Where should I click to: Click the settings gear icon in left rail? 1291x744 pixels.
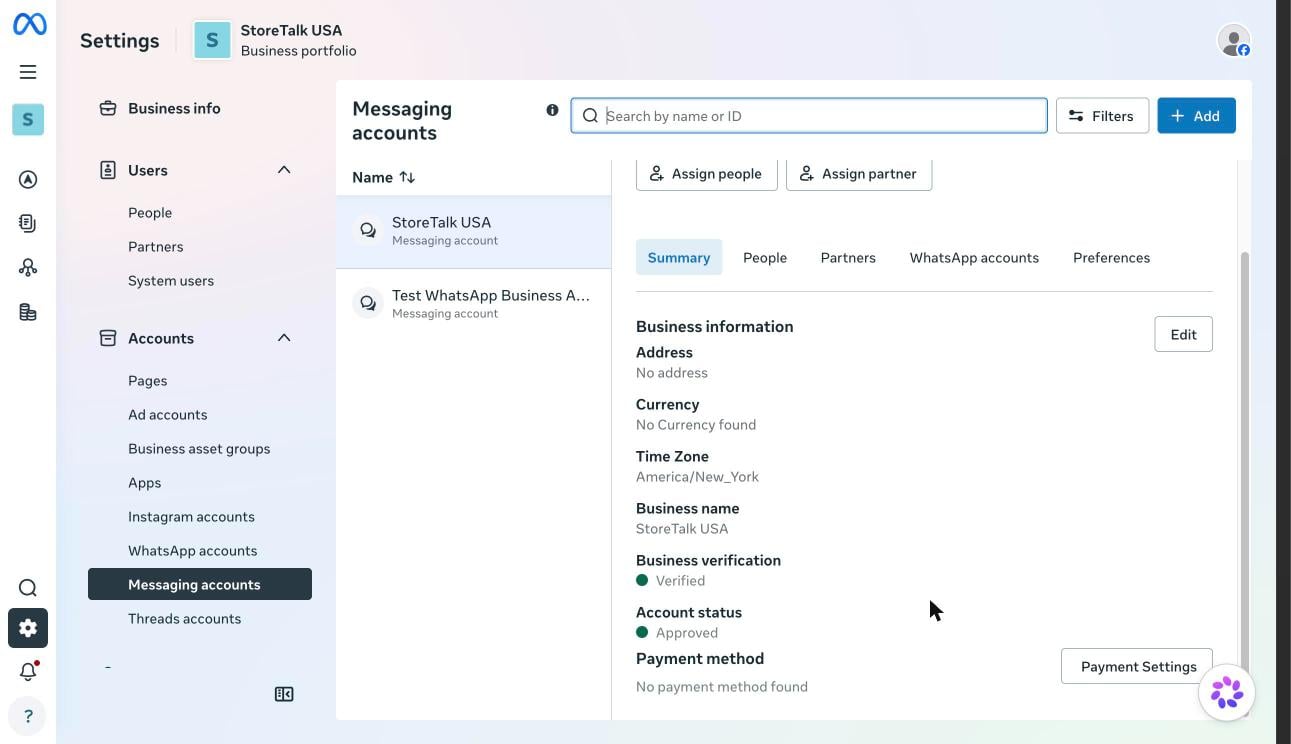(x=28, y=628)
